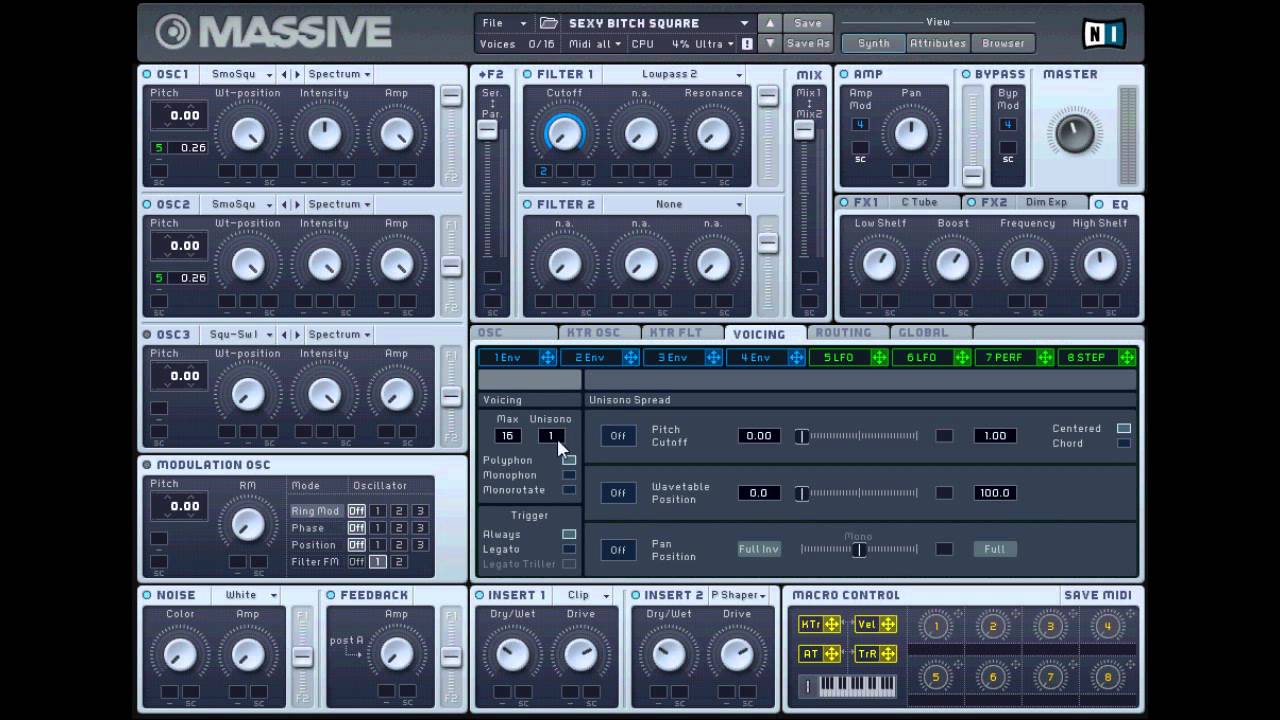Grab the 5 LFO modulation cross handle
1280x720 pixels.
879,358
